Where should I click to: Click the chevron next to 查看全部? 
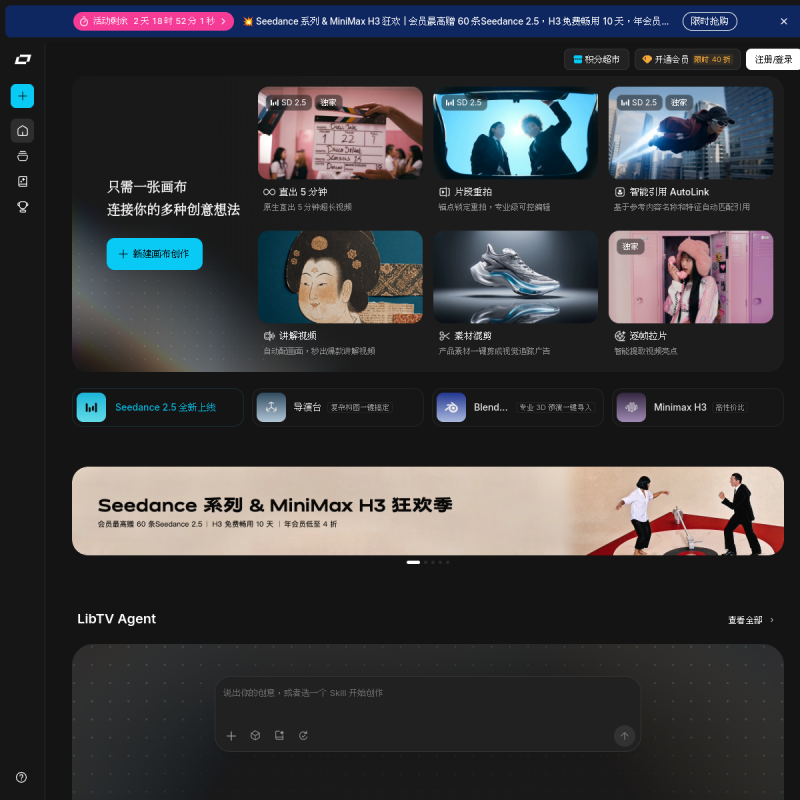[x=771, y=620]
